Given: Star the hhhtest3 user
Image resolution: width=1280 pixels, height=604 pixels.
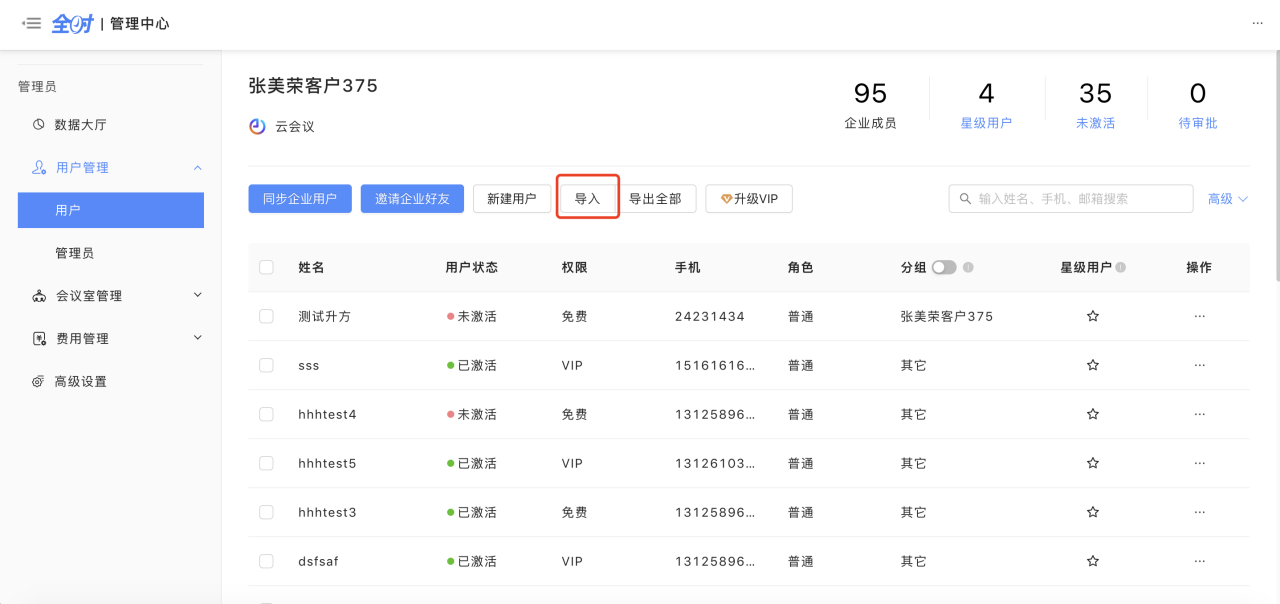Looking at the screenshot, I should click(1093, 512).
